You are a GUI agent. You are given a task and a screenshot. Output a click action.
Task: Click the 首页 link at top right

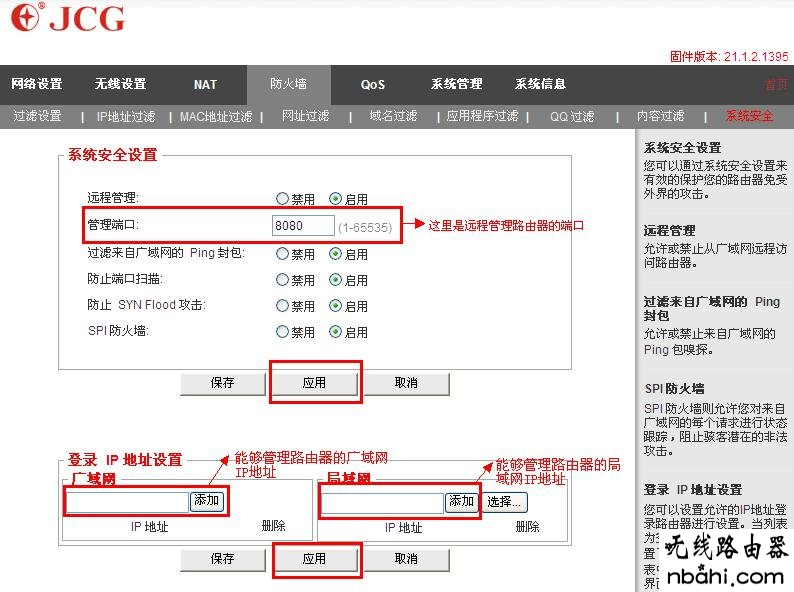coord(776,85)
